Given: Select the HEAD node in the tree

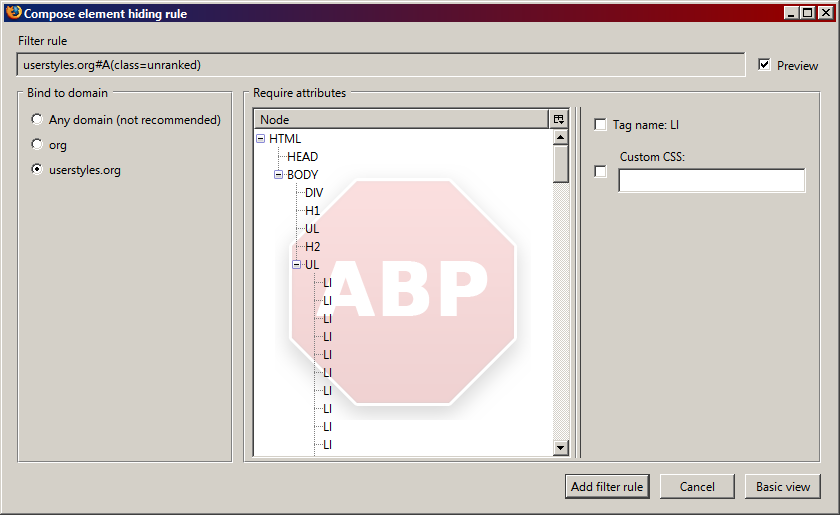Looking at the screenshot, I should [x=302, y=156].
